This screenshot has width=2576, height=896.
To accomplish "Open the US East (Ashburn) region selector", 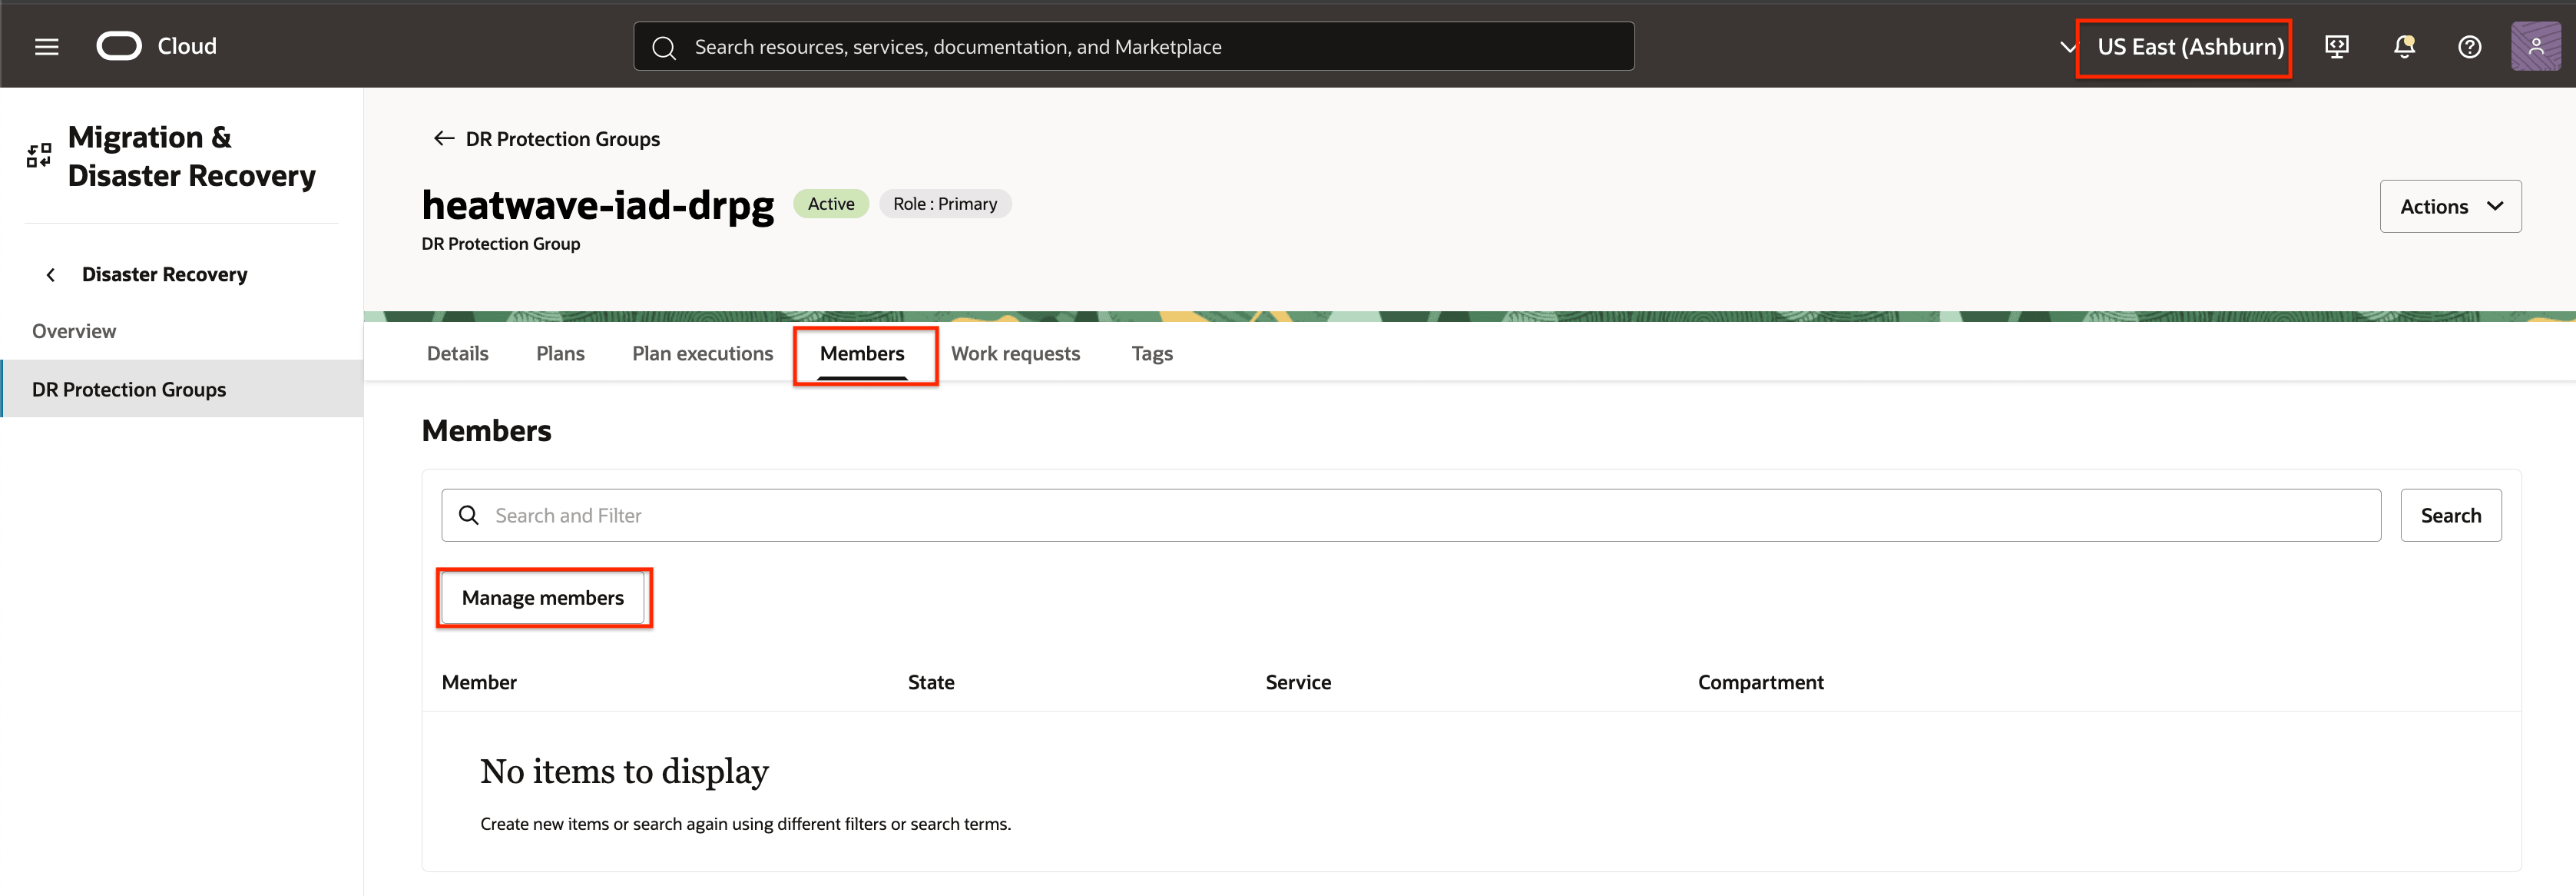I will 2189,47.
